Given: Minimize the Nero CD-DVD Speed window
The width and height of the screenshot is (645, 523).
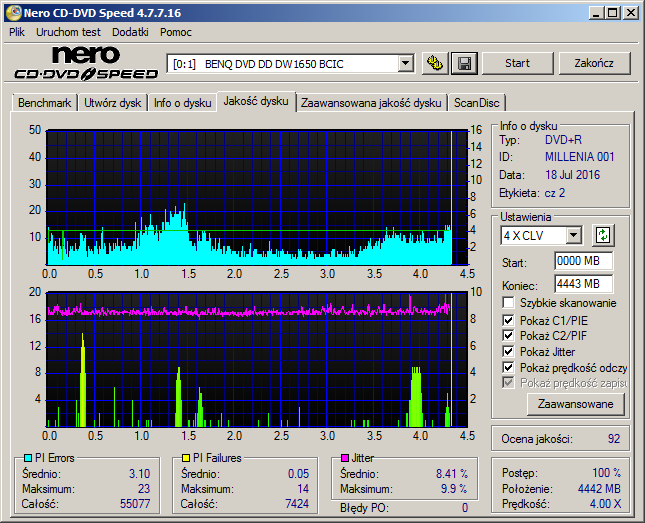Looking at the screenshot, I should (595, 13).
